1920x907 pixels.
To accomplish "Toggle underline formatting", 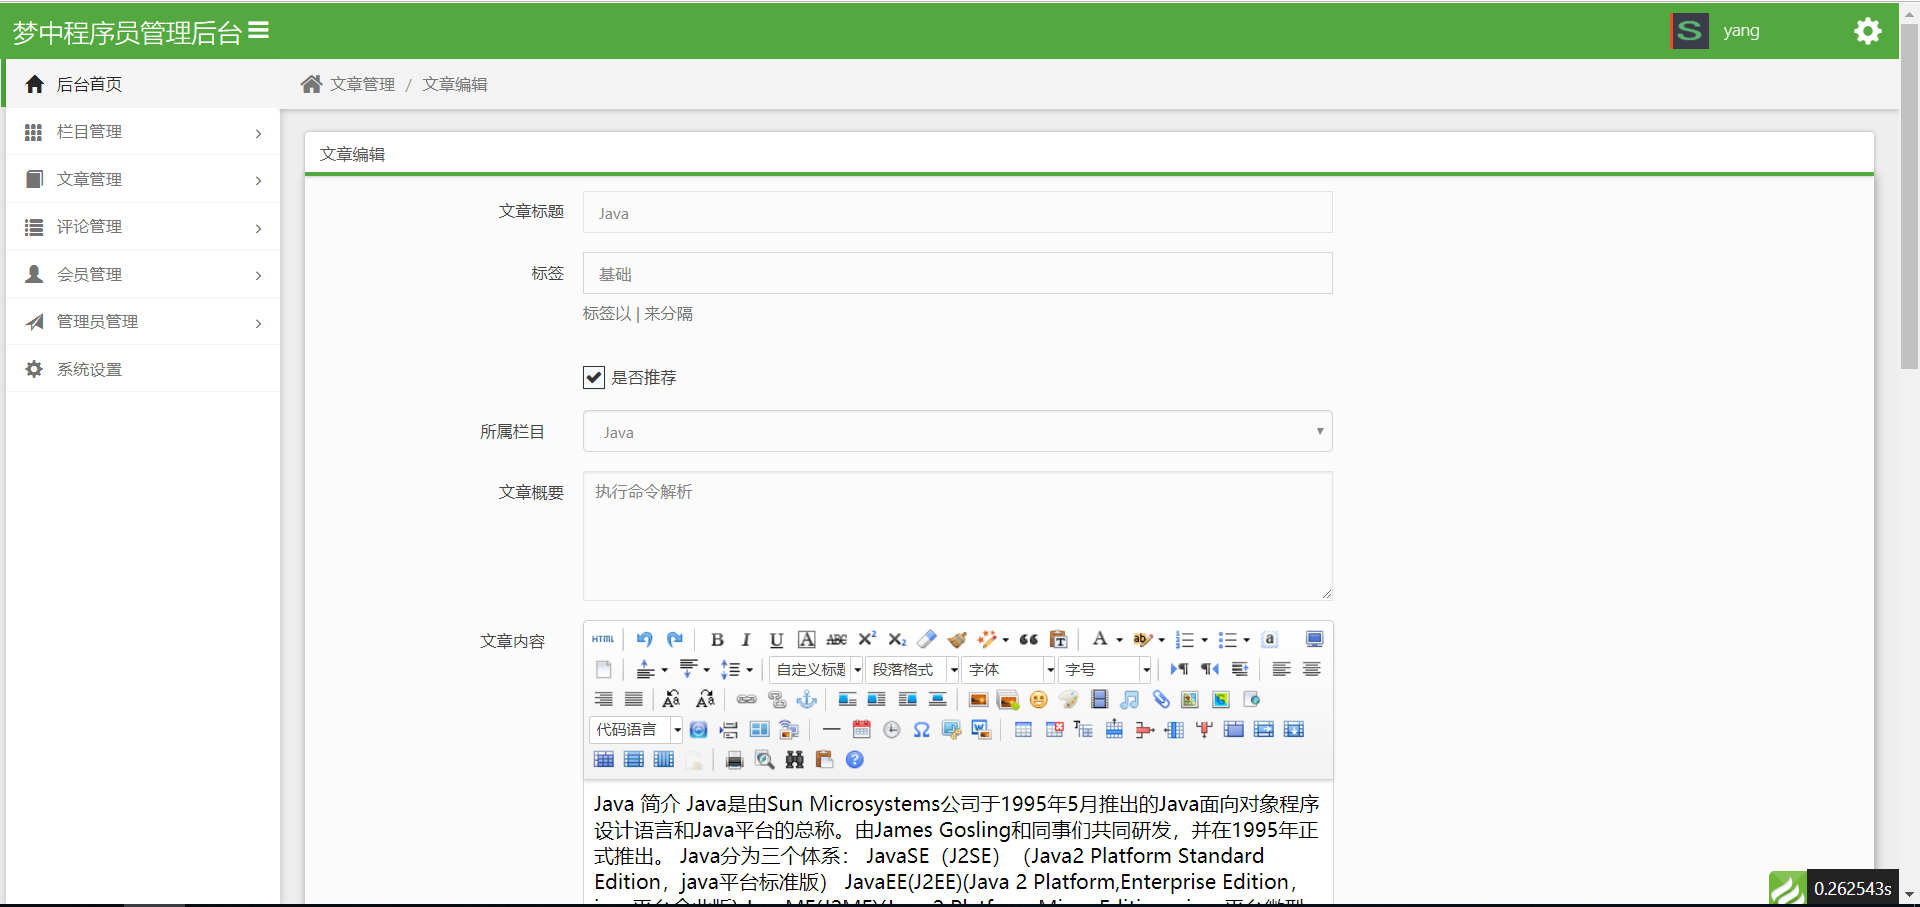I will coord(776,639).
